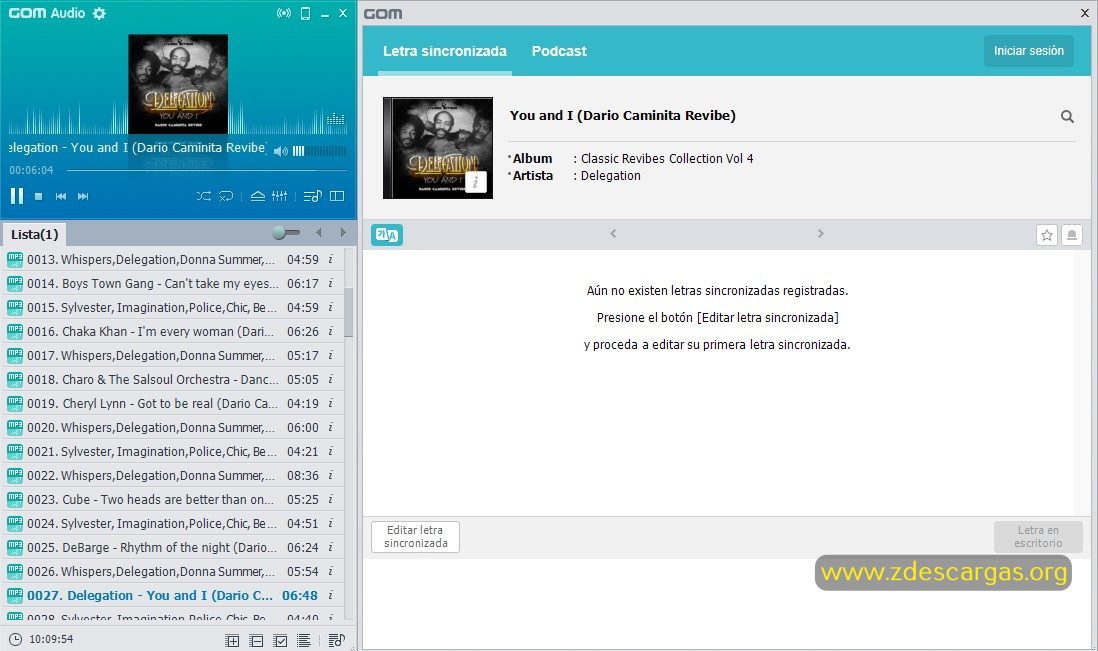Viewport: 1098px width, 651px height.
Task: Open album info icon on cover
Action: (x=475, y=182)
